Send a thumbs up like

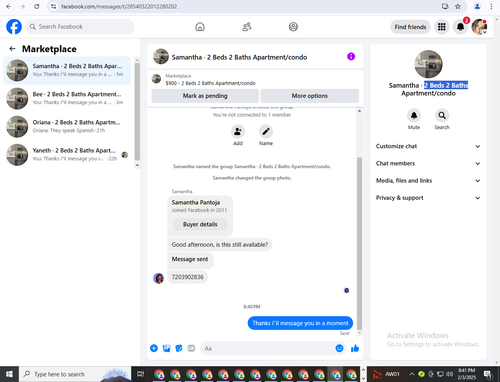tap(355, 348)
